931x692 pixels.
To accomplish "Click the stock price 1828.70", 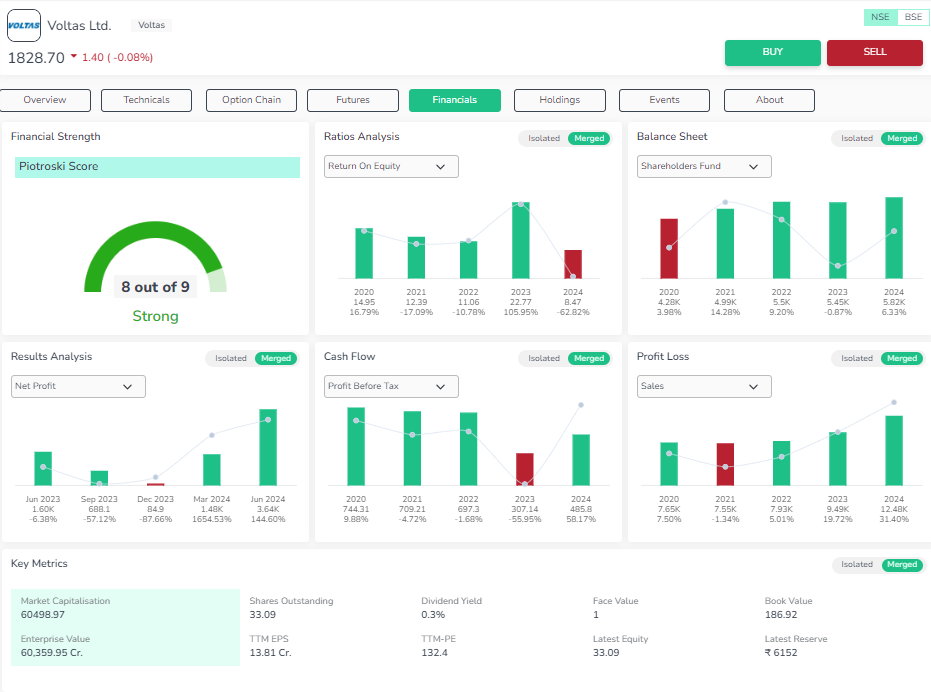I will [x=36, y=58].
